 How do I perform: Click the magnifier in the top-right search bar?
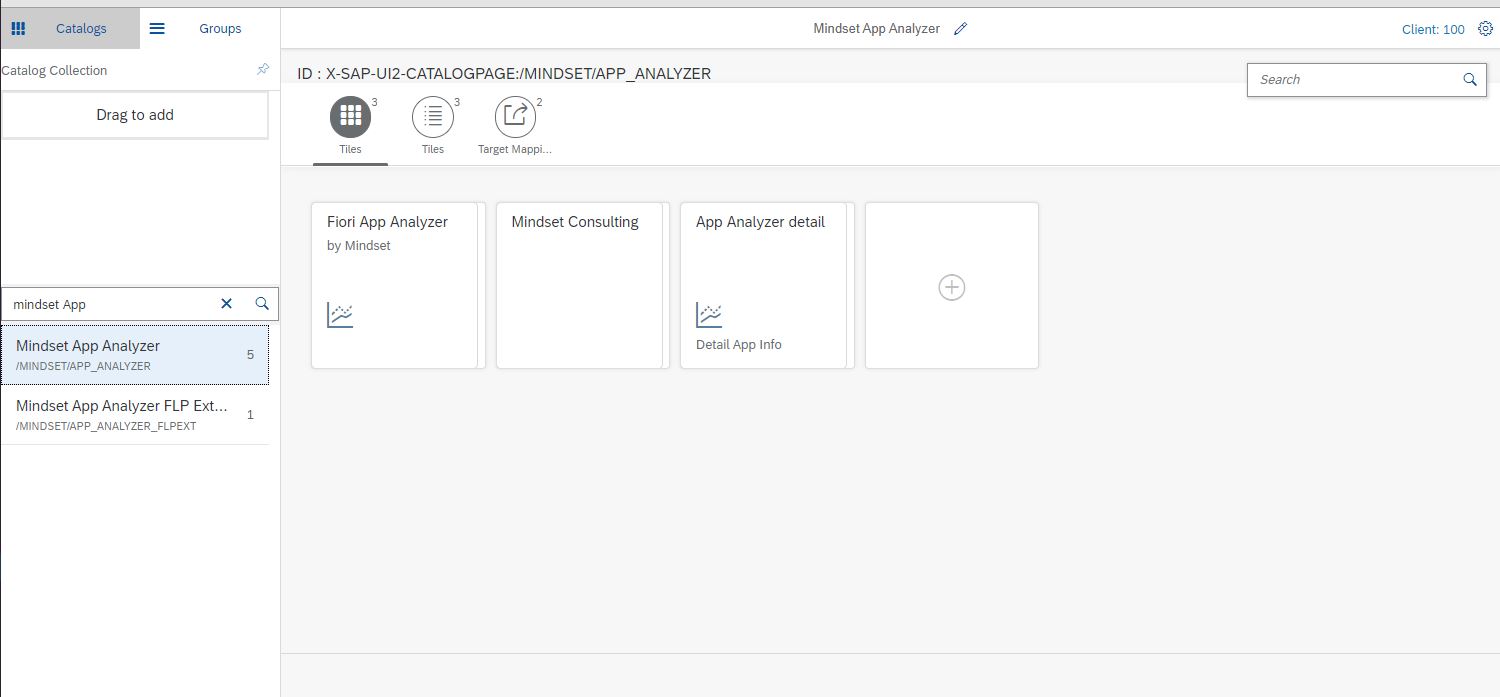tap(1469, 79)
